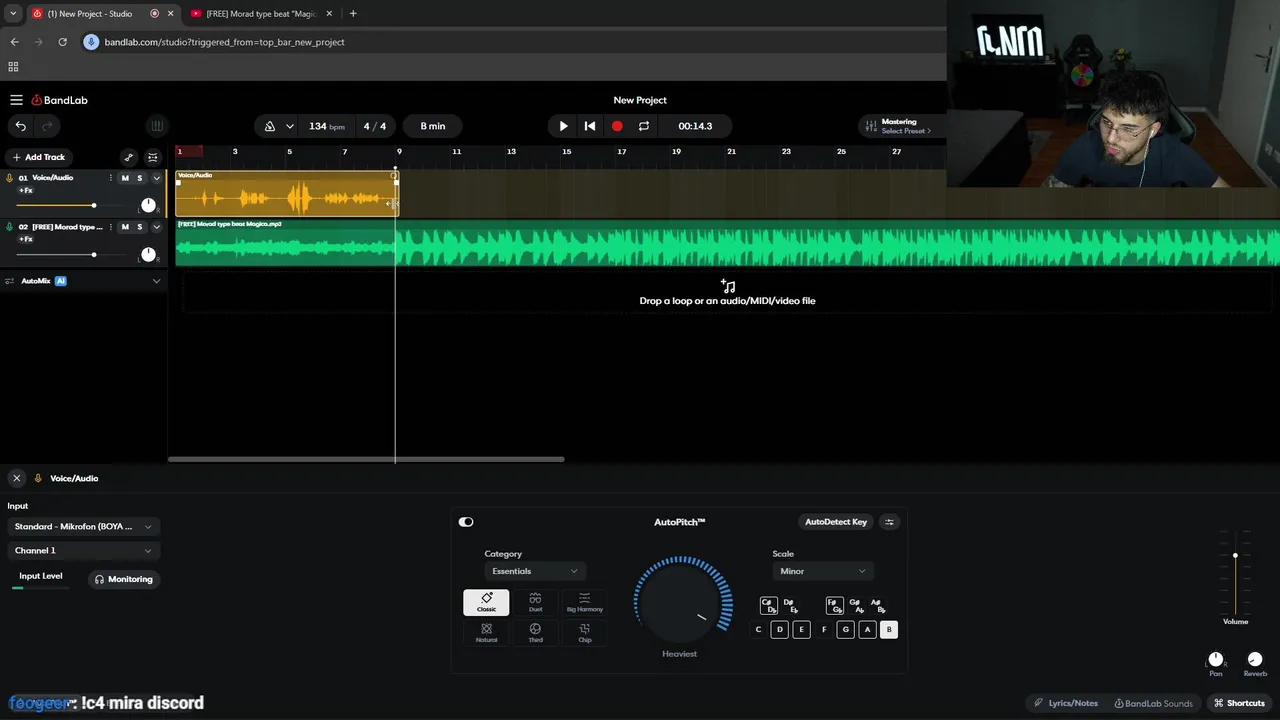Screen dimensions: 1280x720
Task: Click the 00:14.3 time display
Action: coord(695,126)
